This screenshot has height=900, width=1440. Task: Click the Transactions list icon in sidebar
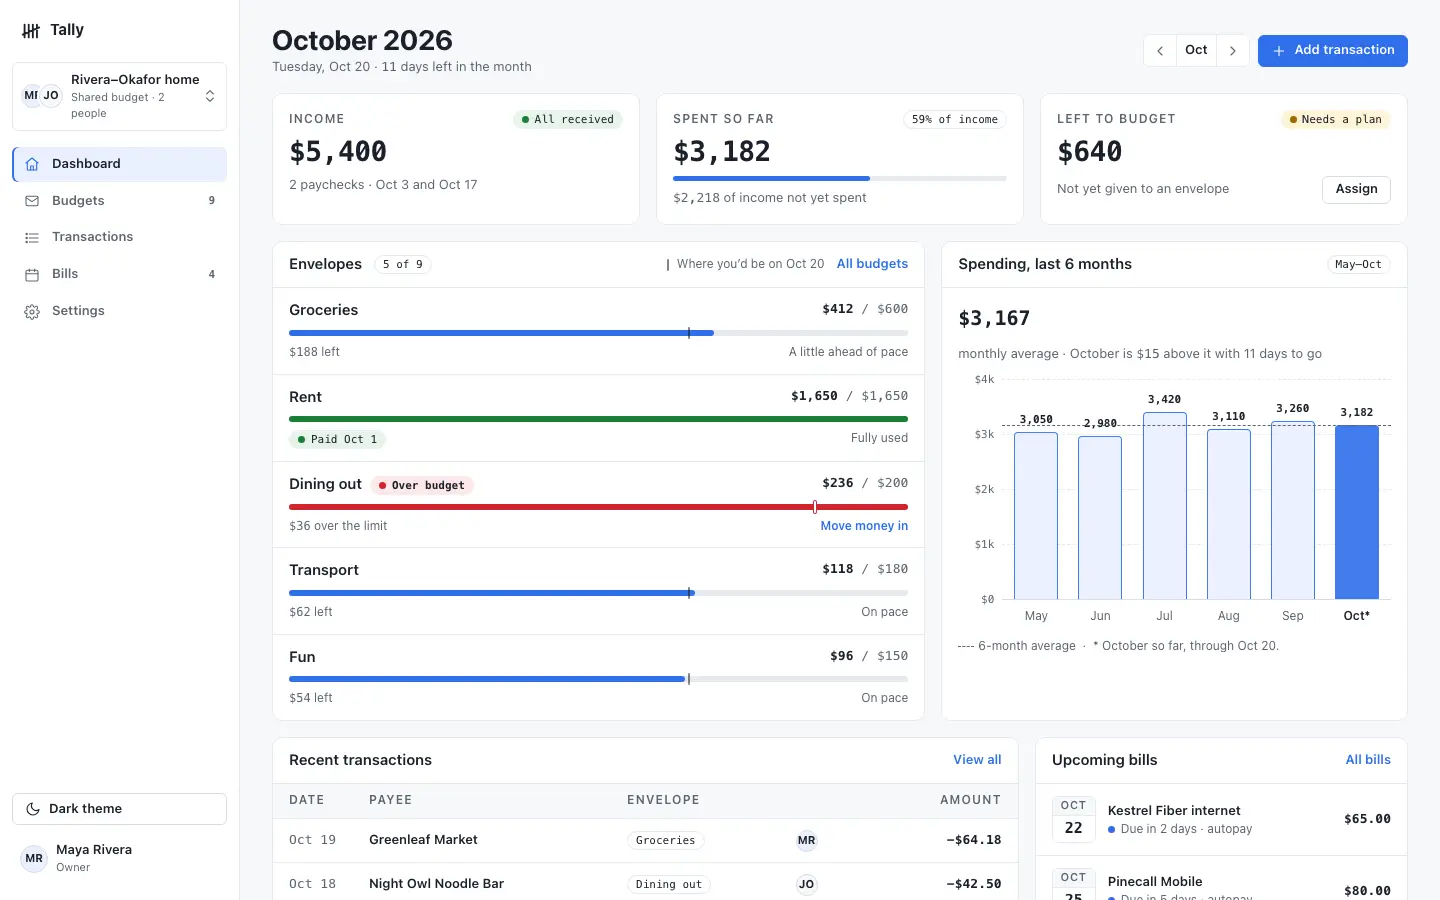pos(32,237)
